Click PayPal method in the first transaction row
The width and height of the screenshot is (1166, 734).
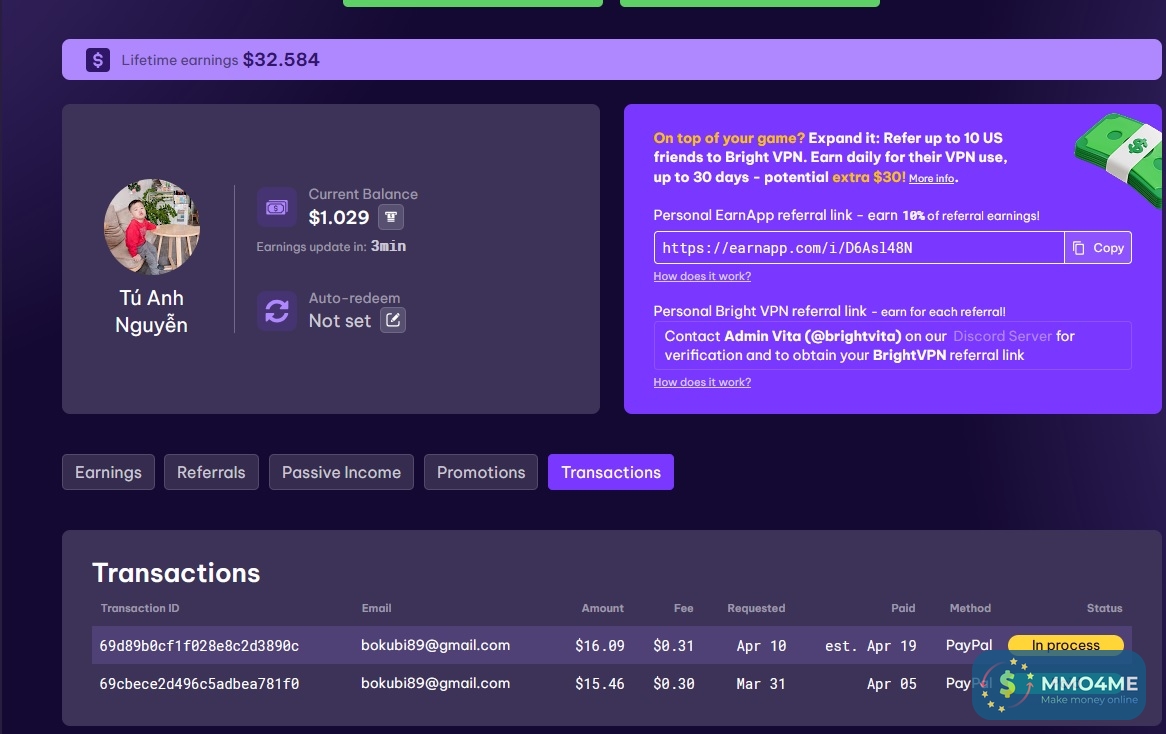(x=969, y=645)
